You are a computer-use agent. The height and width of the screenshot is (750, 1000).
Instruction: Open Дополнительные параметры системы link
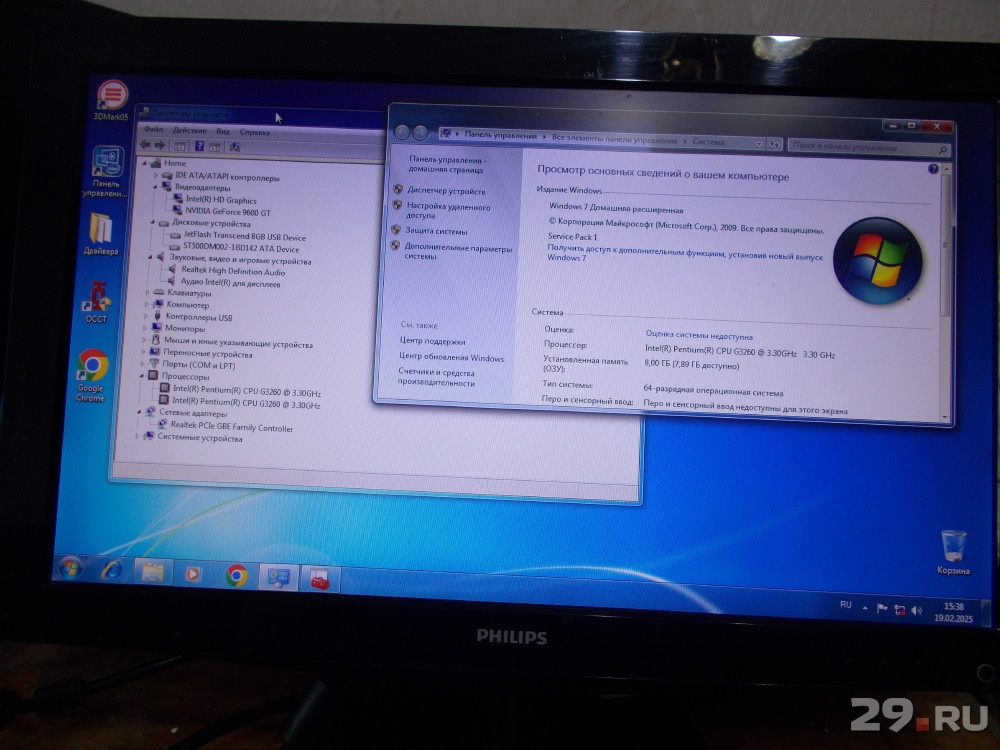point(458,251)
